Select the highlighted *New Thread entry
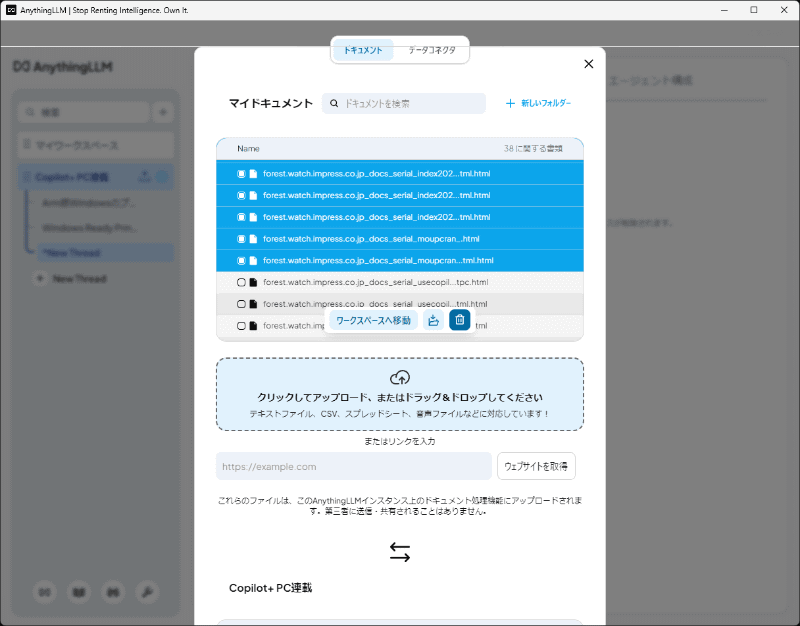The width and height of the screenshot is (800, 626). coord(106,253)
